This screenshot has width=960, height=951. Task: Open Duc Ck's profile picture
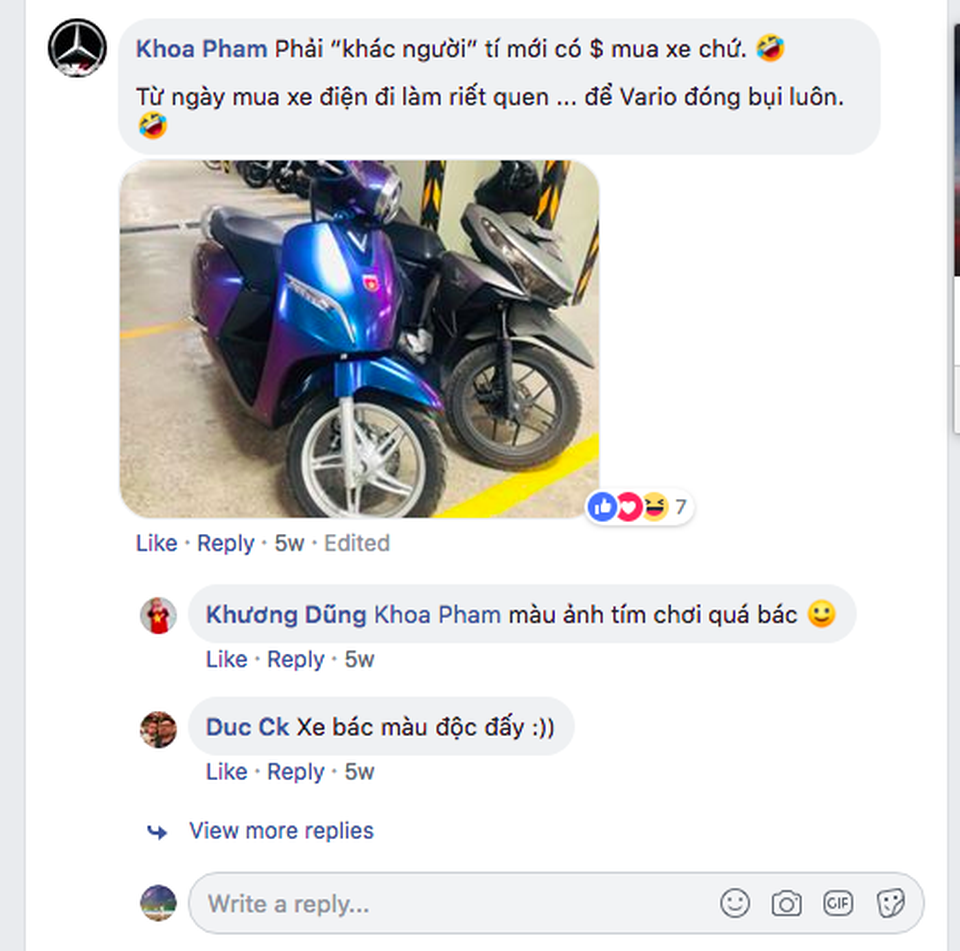pos(158,729)
